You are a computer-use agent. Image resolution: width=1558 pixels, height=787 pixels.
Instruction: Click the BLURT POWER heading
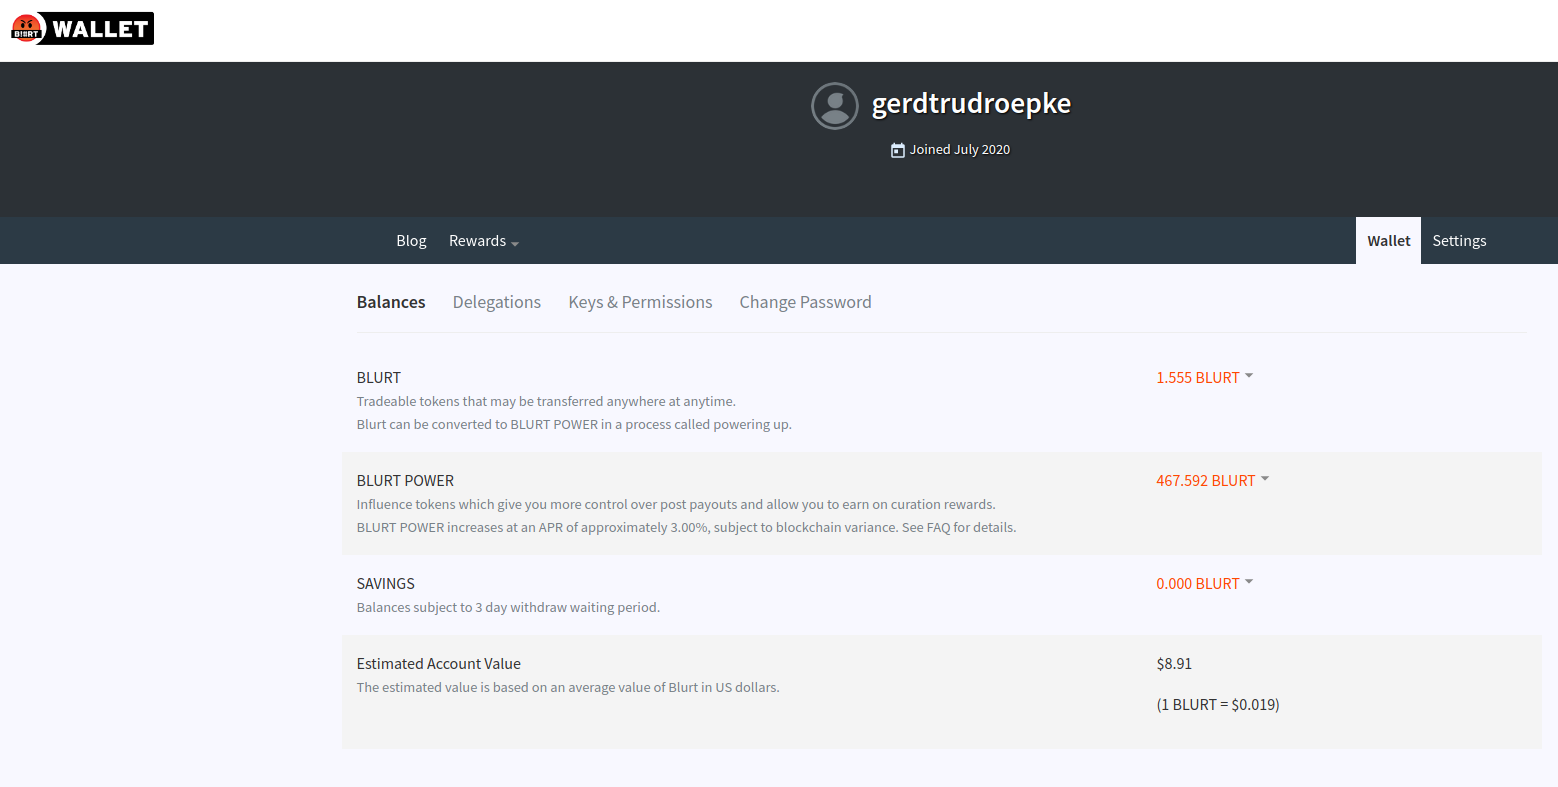pos(405,481)
